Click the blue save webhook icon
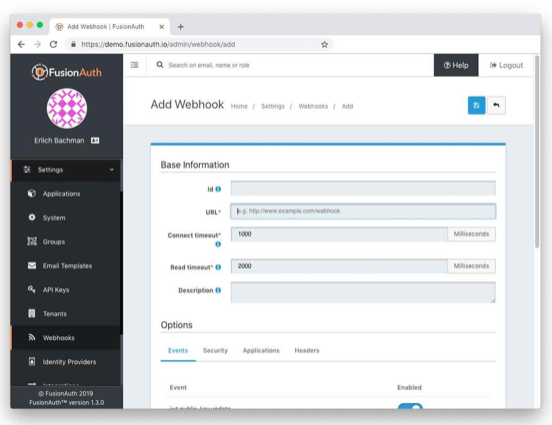The width and height of the screenshot is (552, 425). (476, 105)
